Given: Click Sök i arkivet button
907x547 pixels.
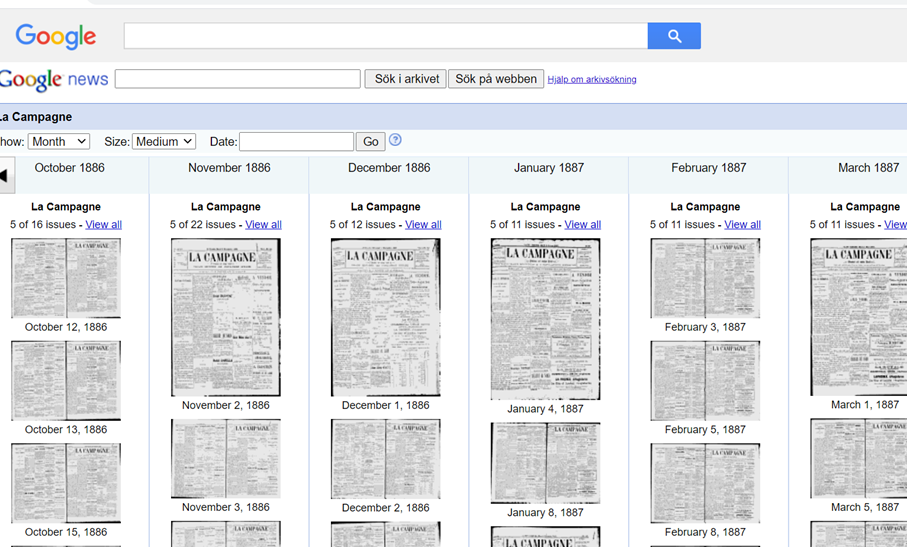Looking at the screenshot, I should click(x=405, y=79).
